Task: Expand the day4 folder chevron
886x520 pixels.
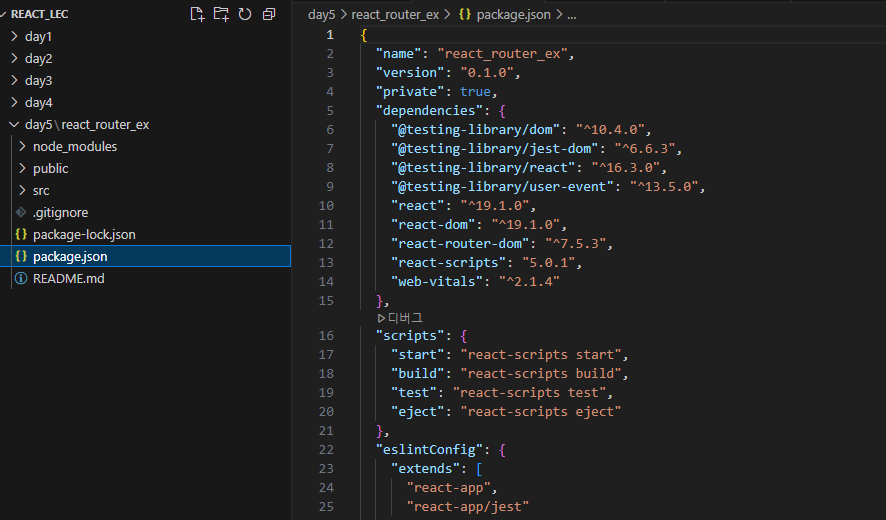Action: point(15,102)
